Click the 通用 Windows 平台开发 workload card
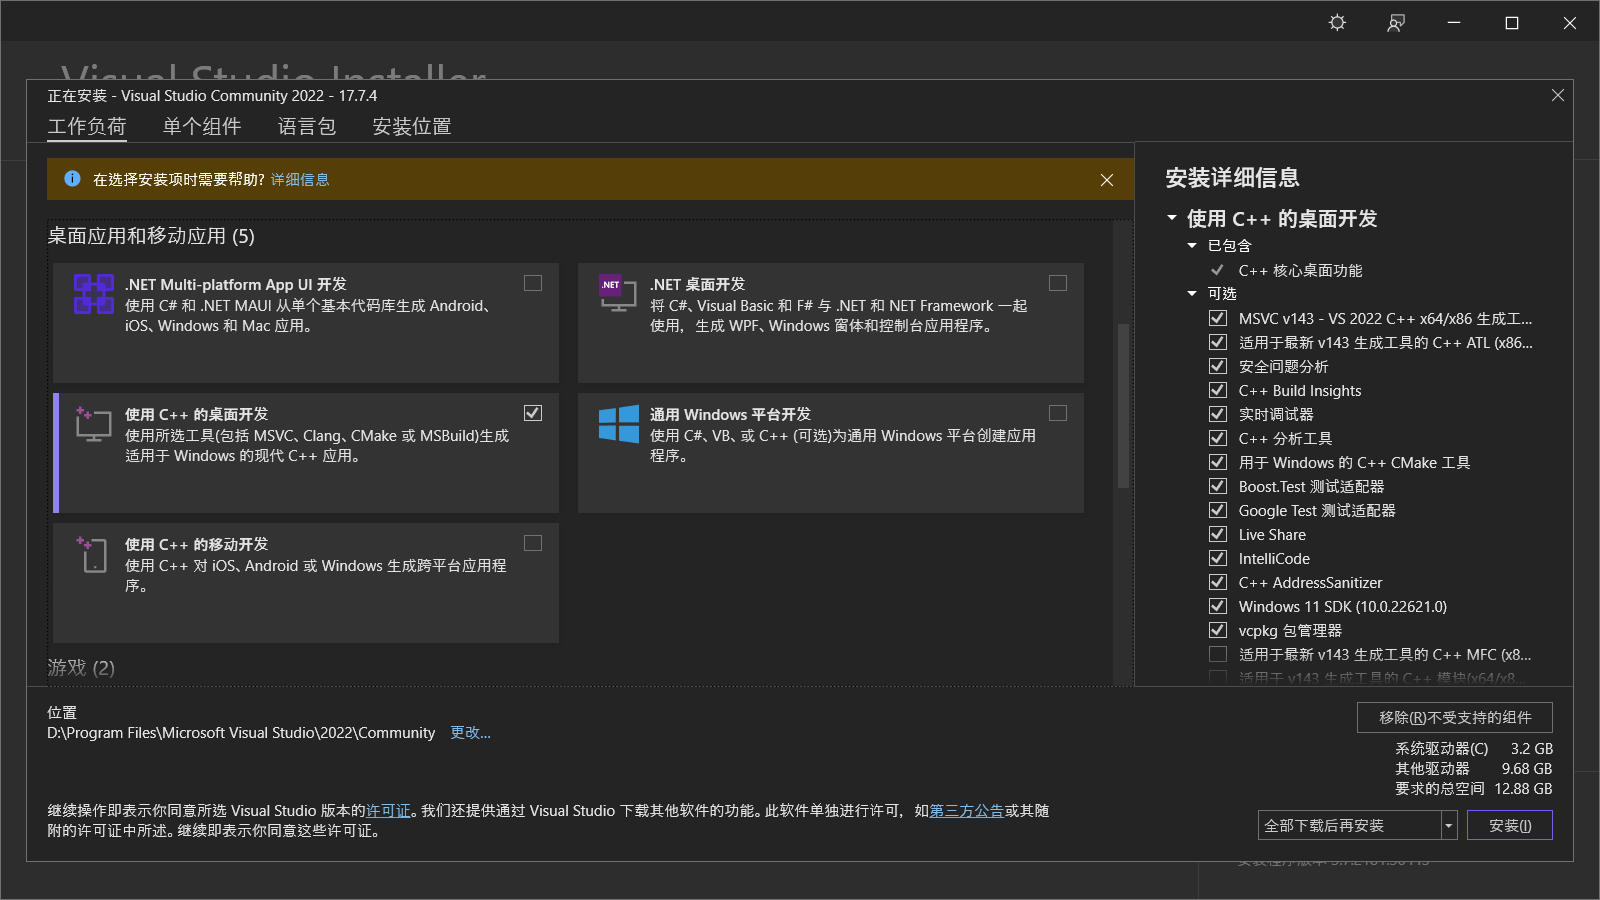 click(831, 453)
